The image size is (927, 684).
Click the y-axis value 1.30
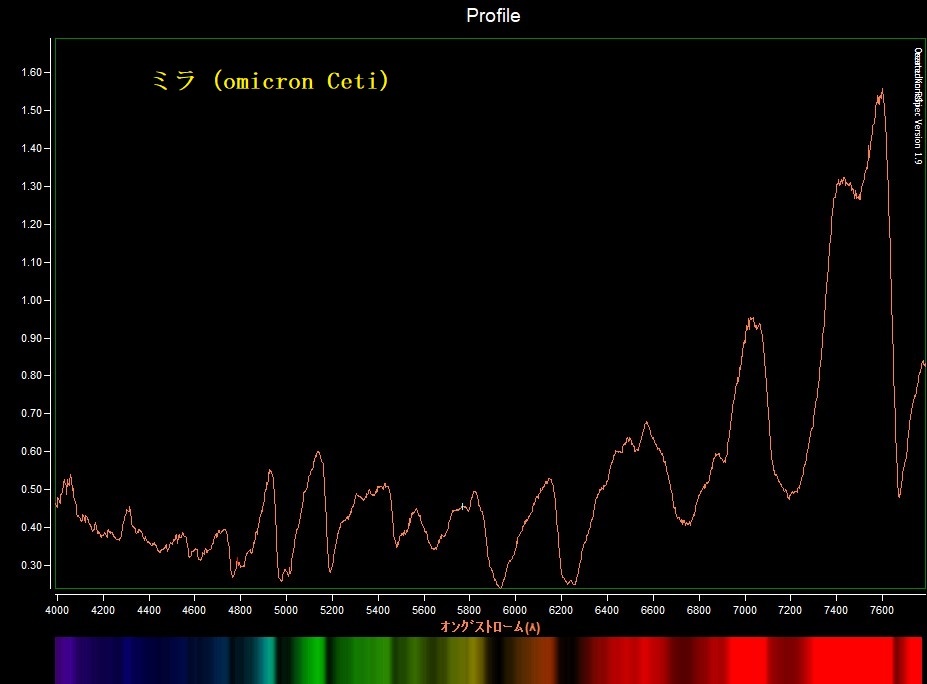(31, 186)
